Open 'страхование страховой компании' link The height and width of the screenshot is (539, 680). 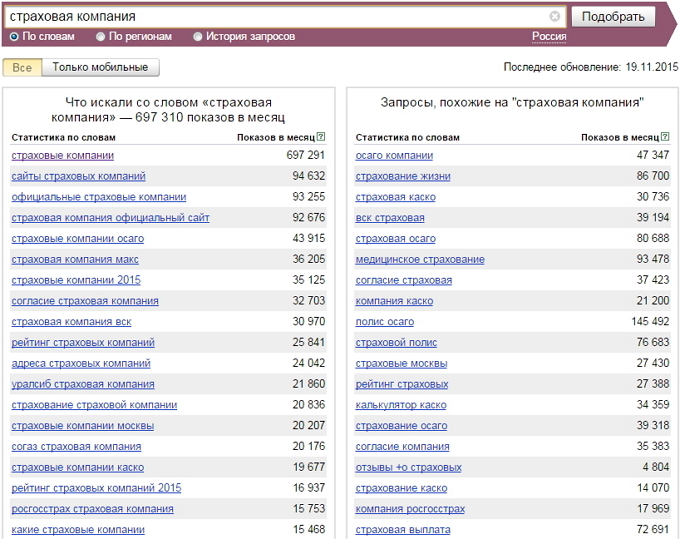95,405
